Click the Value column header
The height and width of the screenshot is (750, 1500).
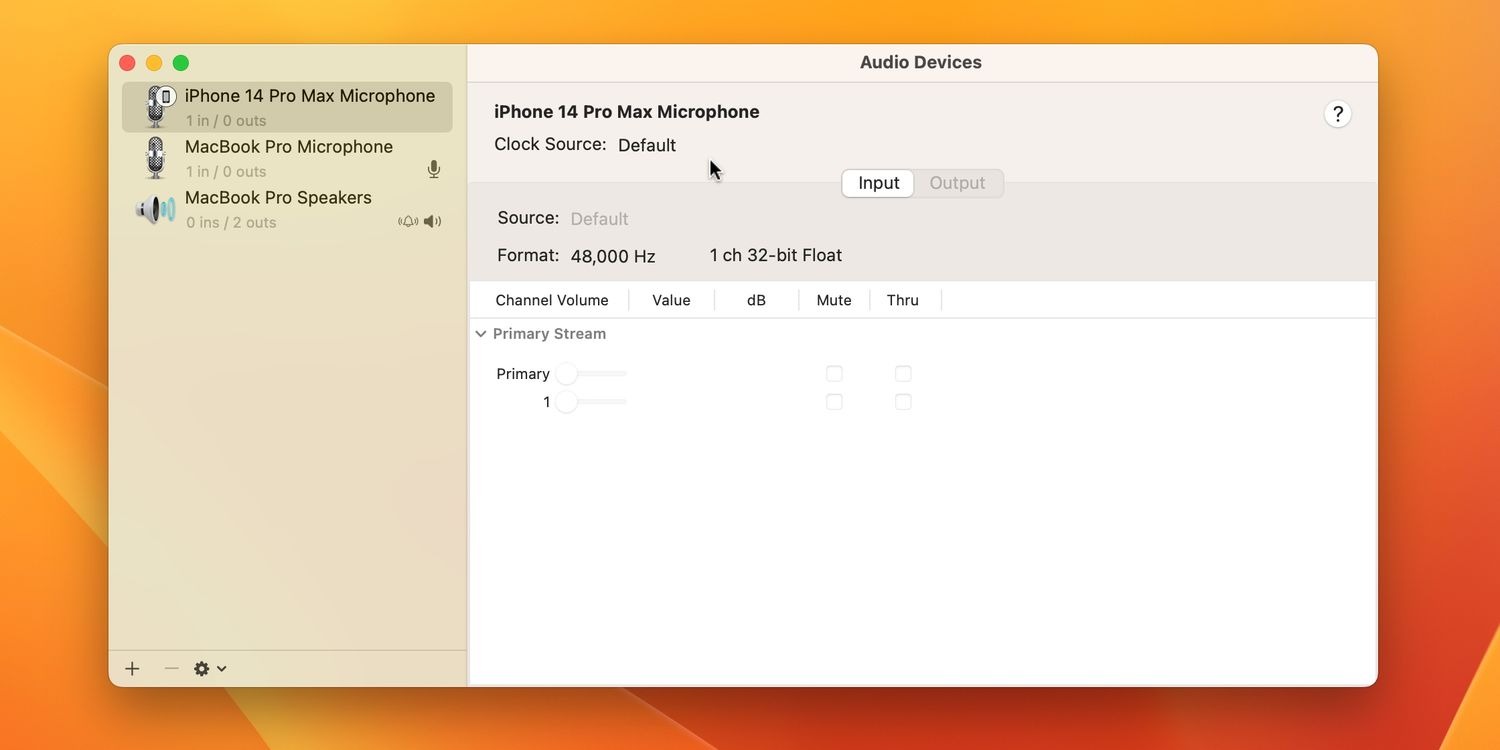click(671, 300)
